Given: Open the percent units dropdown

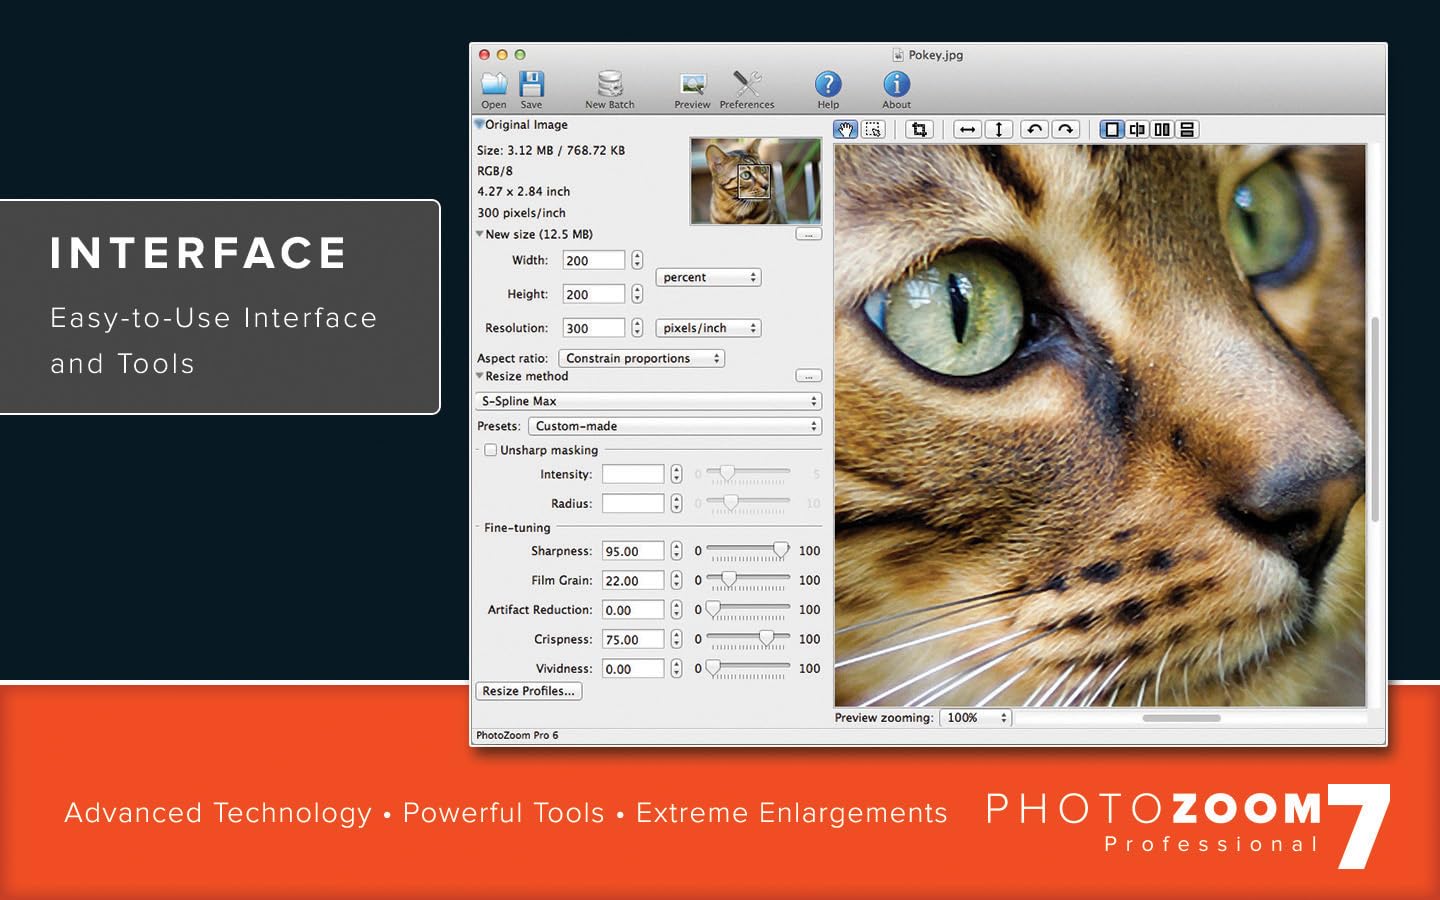Looking at the screenshot, I should pyautogui.click(x=708, y=277).
